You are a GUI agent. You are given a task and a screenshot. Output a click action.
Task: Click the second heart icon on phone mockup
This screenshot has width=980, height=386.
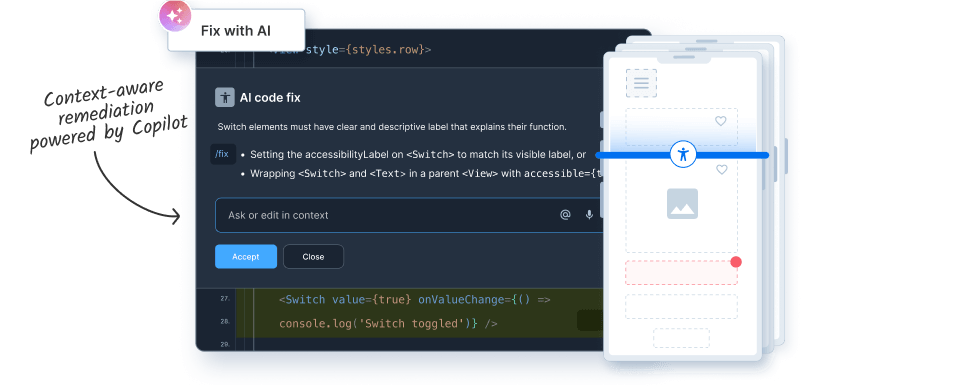[x=721, y=169]
